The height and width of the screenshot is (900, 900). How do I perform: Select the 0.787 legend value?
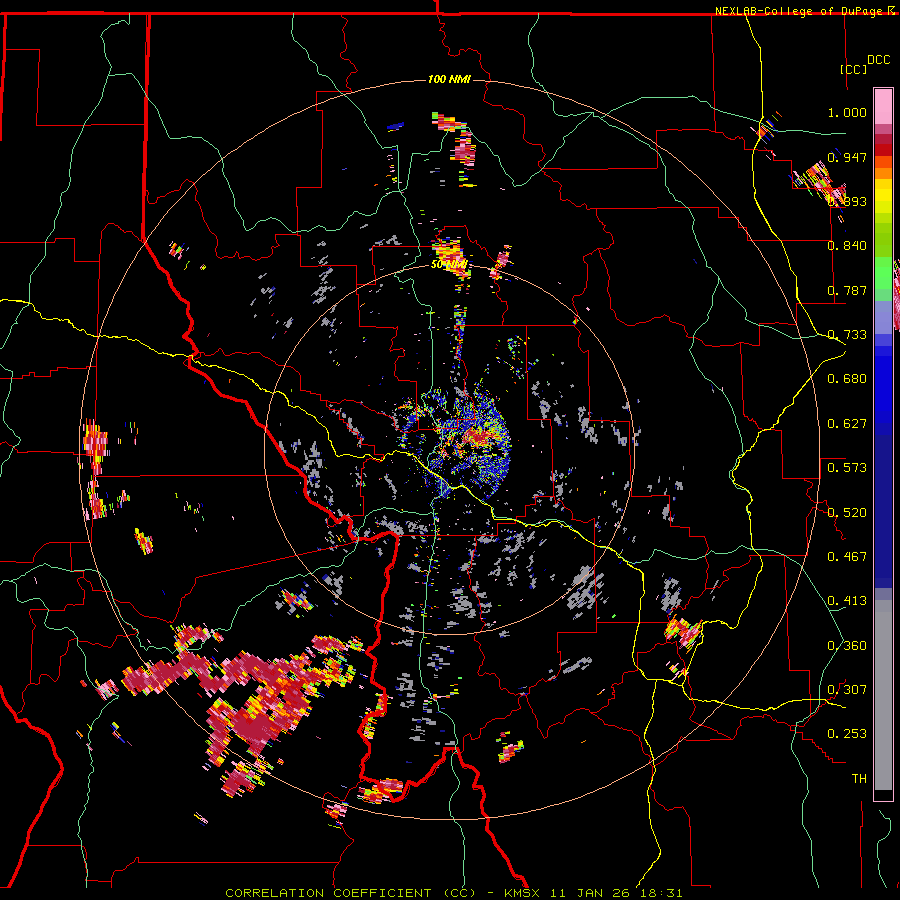847,290
